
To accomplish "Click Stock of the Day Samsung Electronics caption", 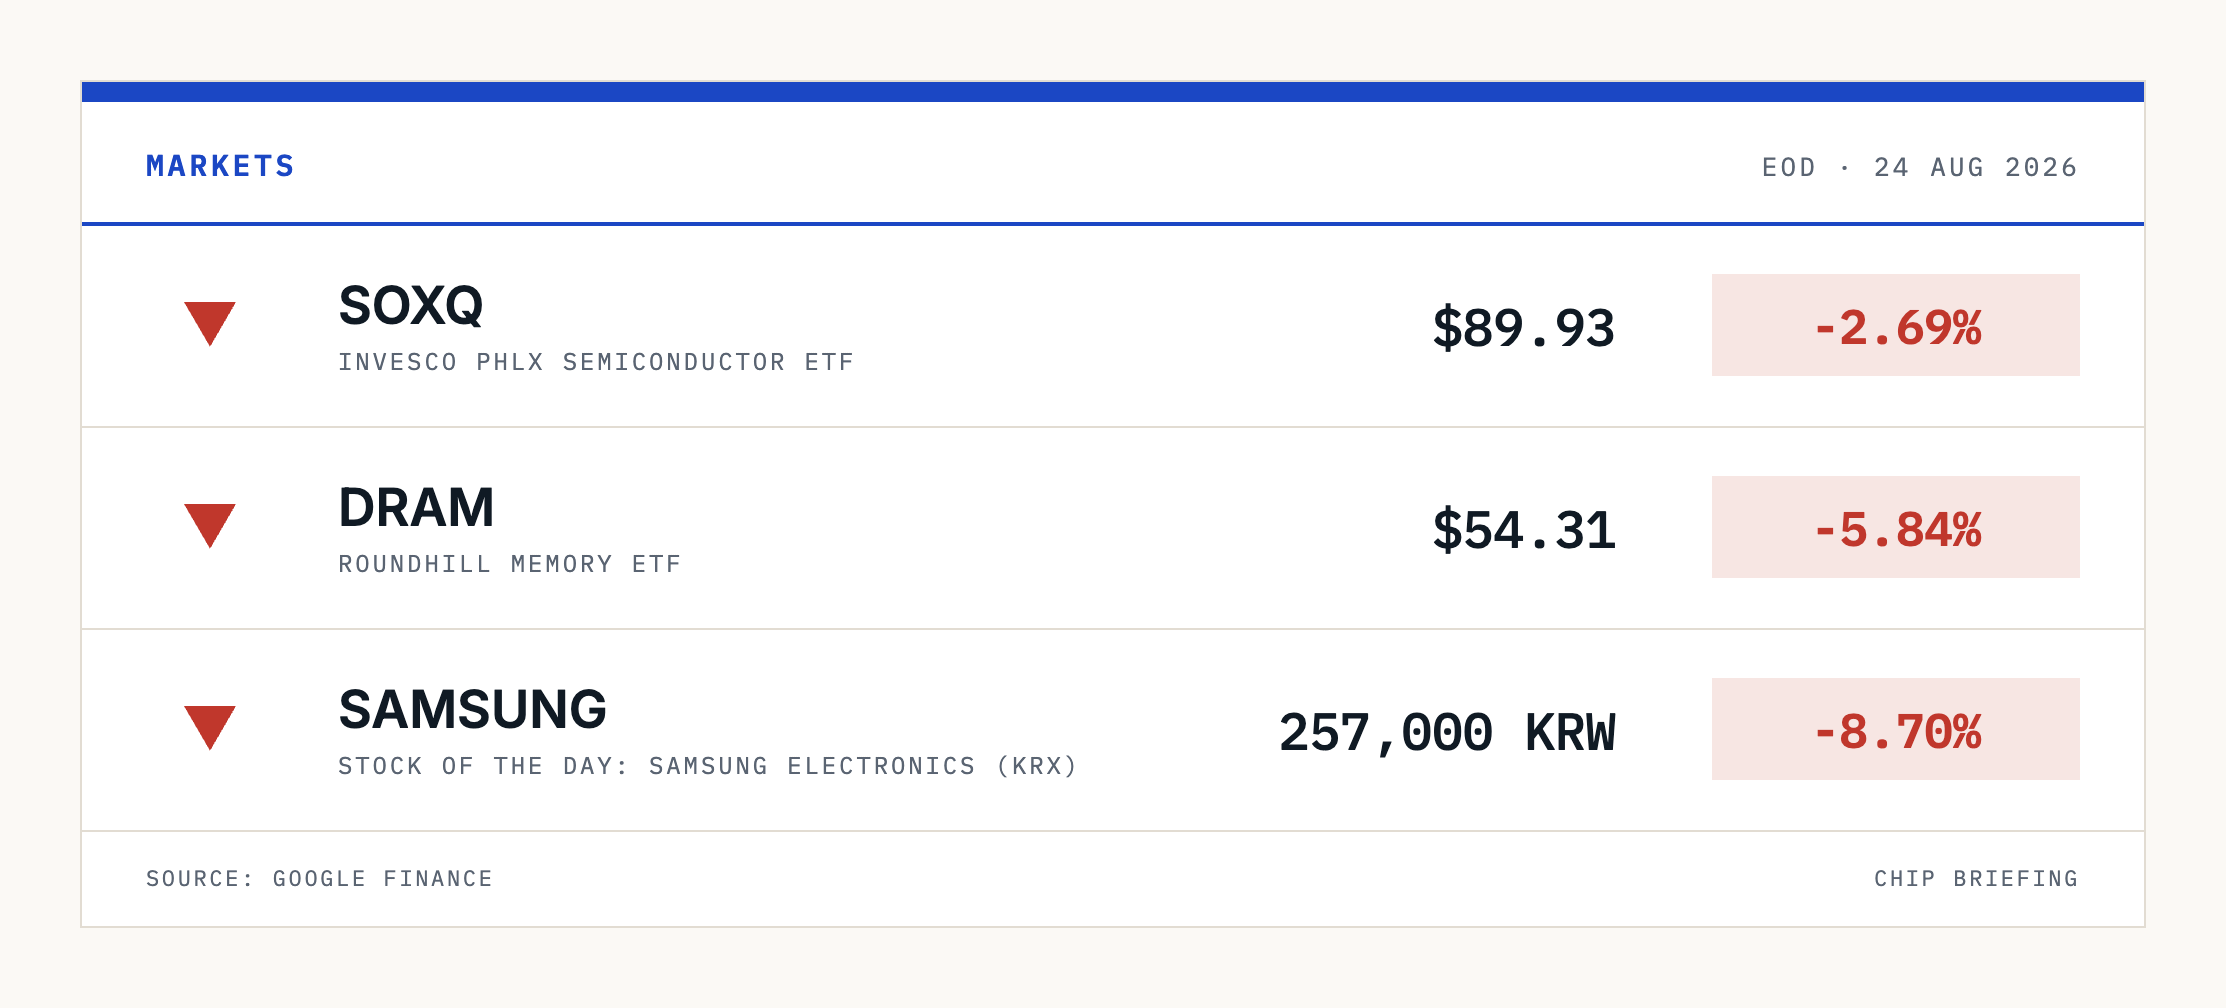I will click(708, 766).
